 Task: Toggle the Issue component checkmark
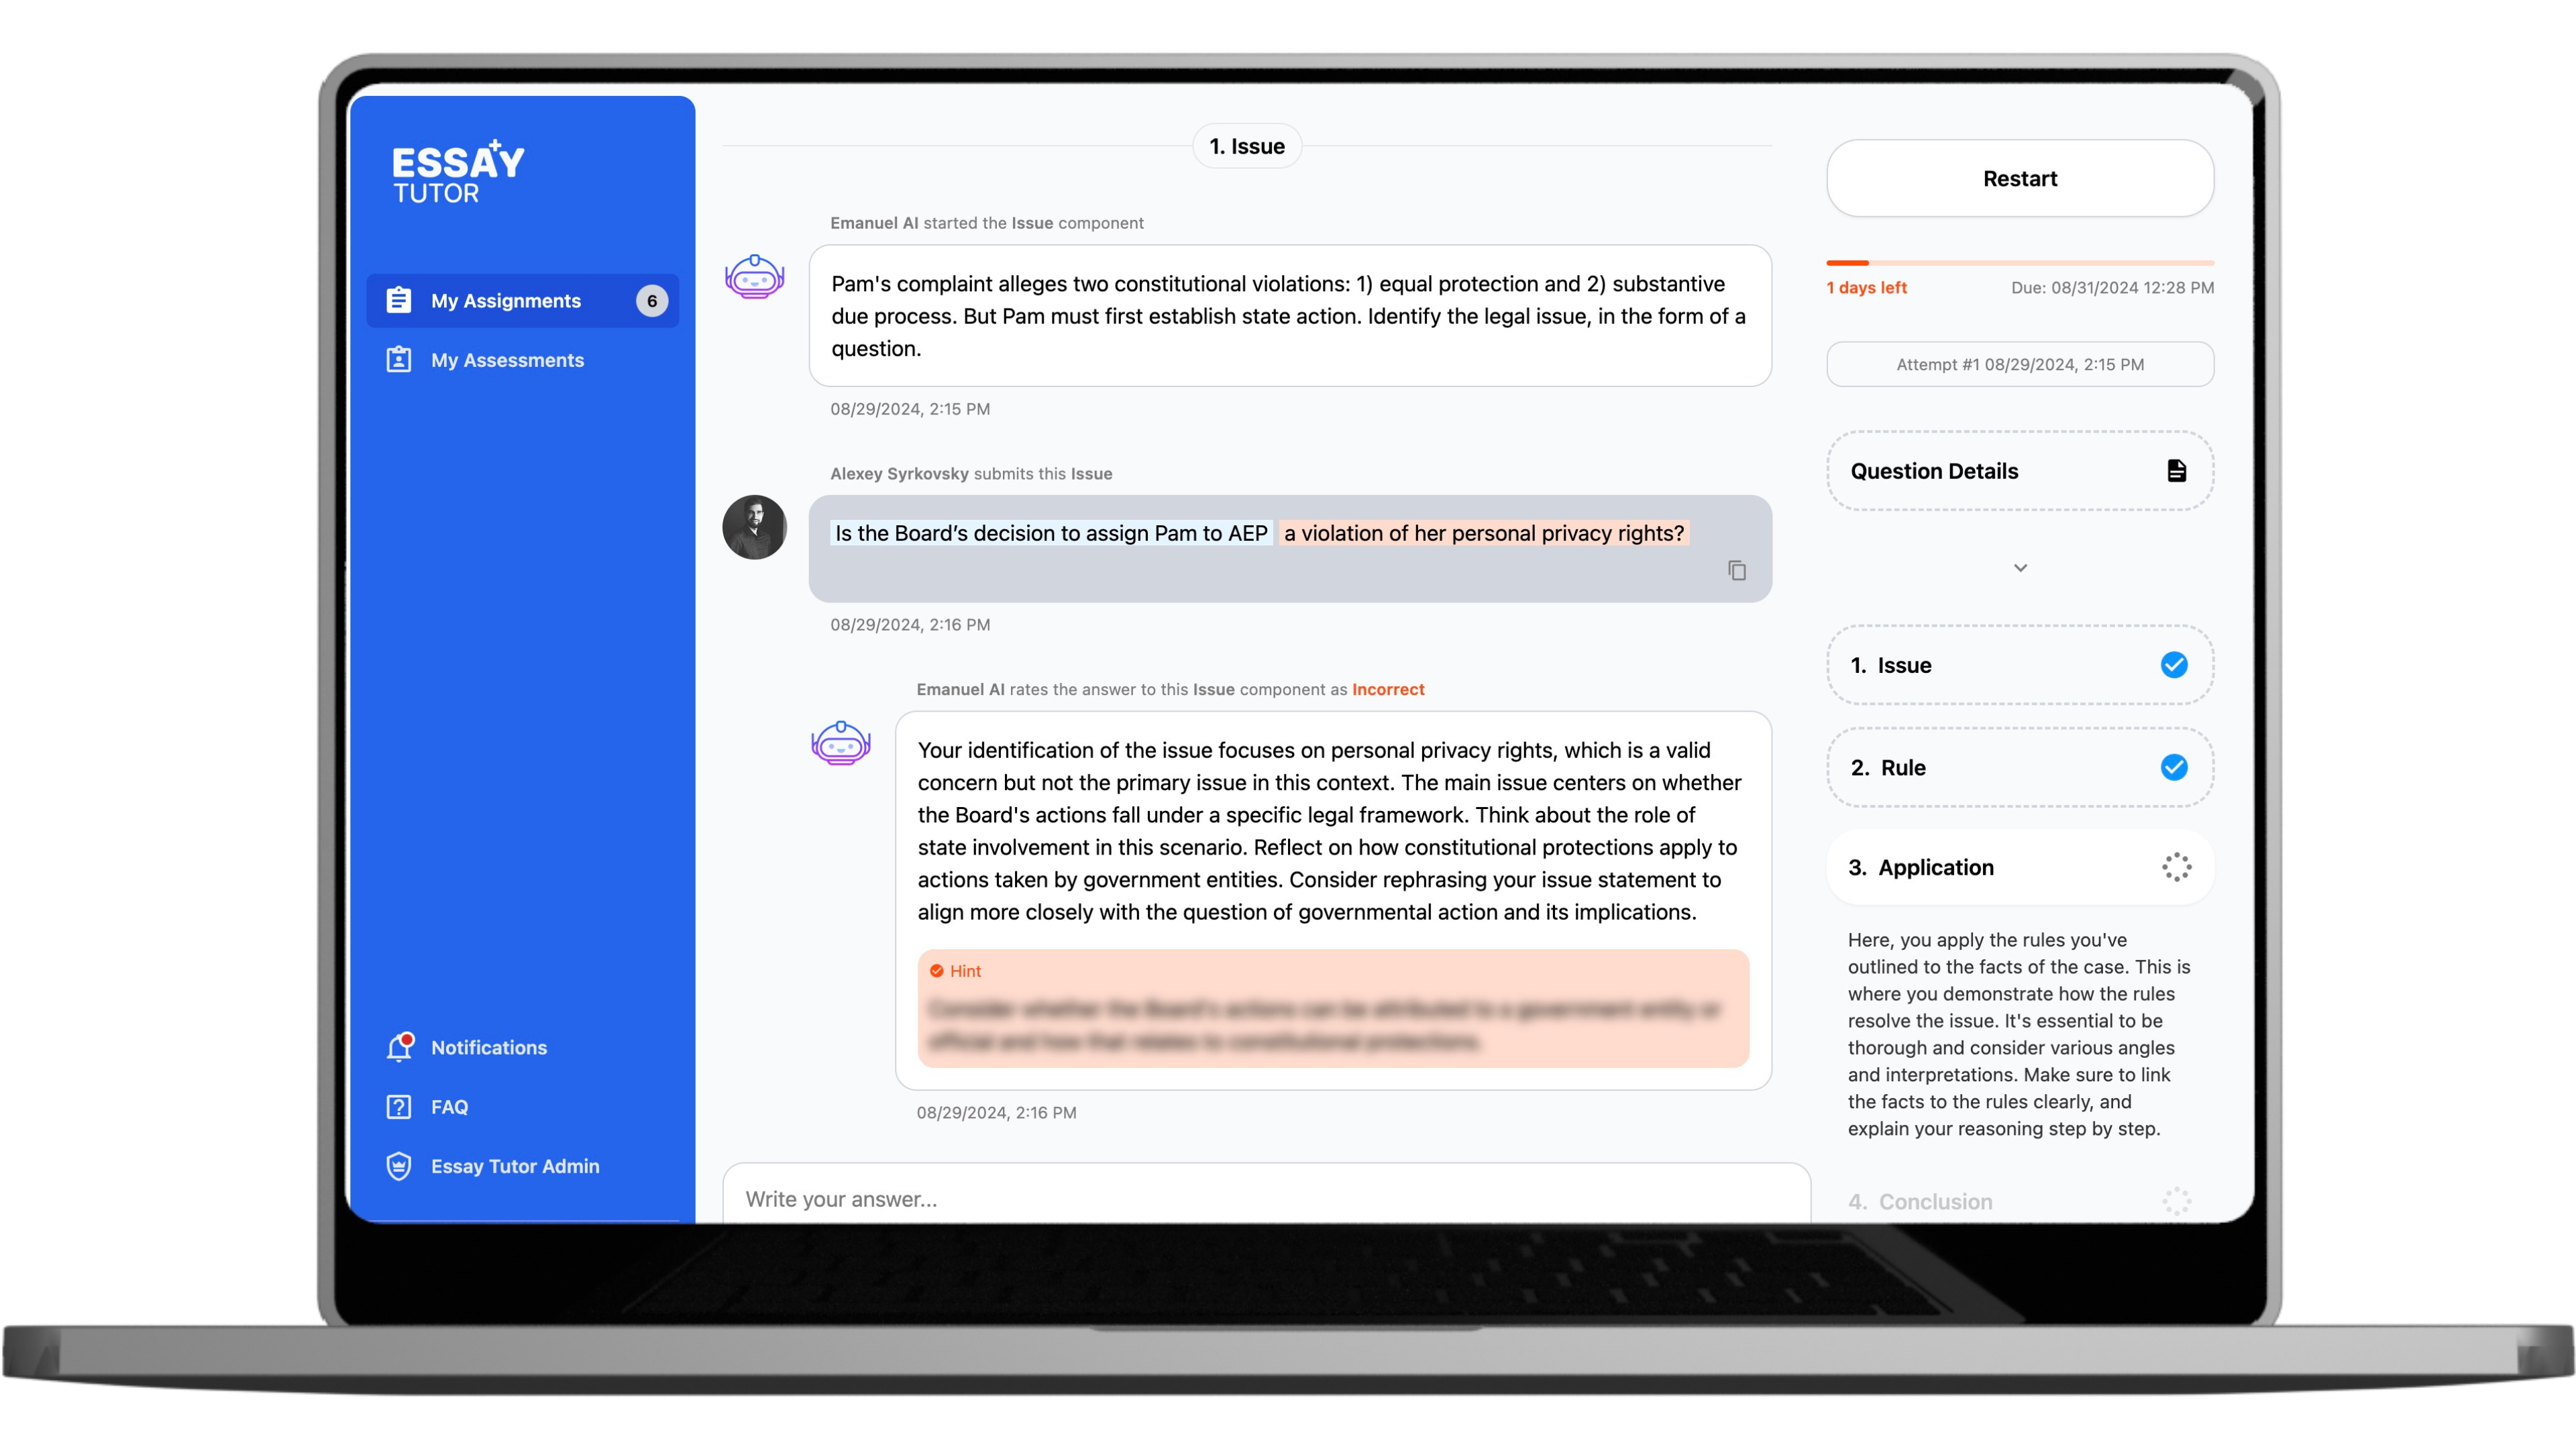click(x=2173, y=665)
